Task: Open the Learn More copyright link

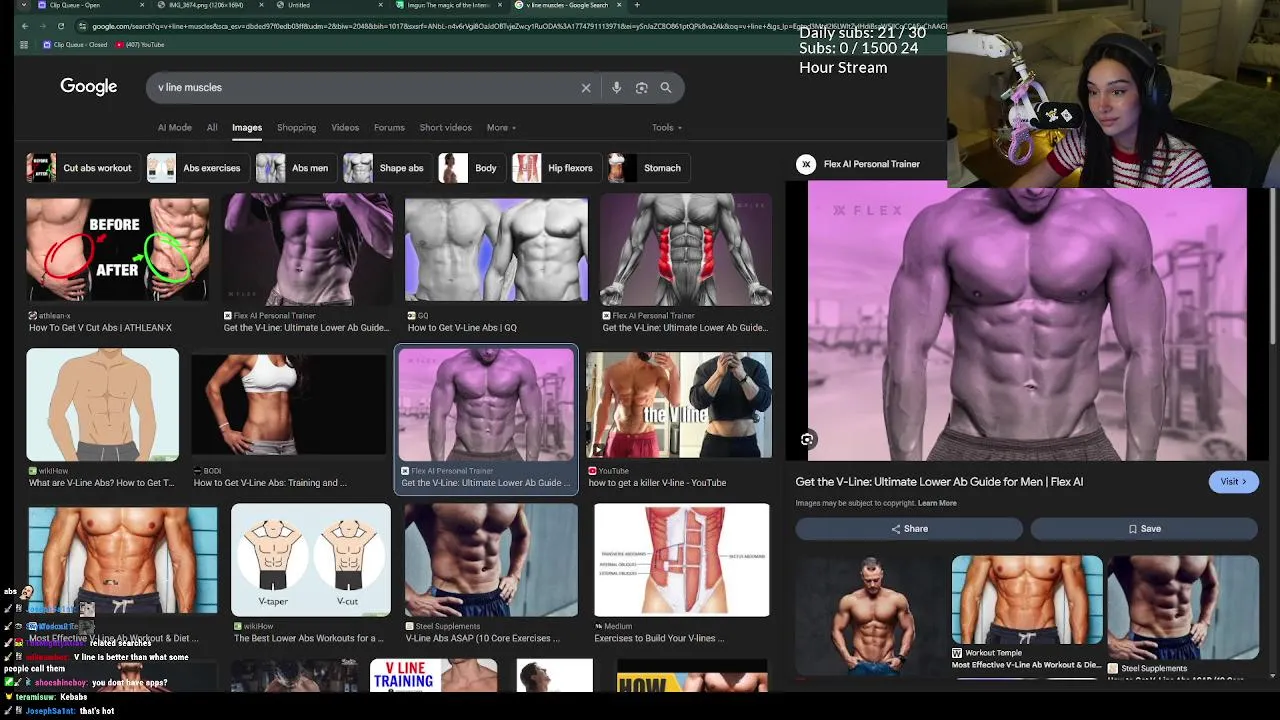Action: (937, 503)
